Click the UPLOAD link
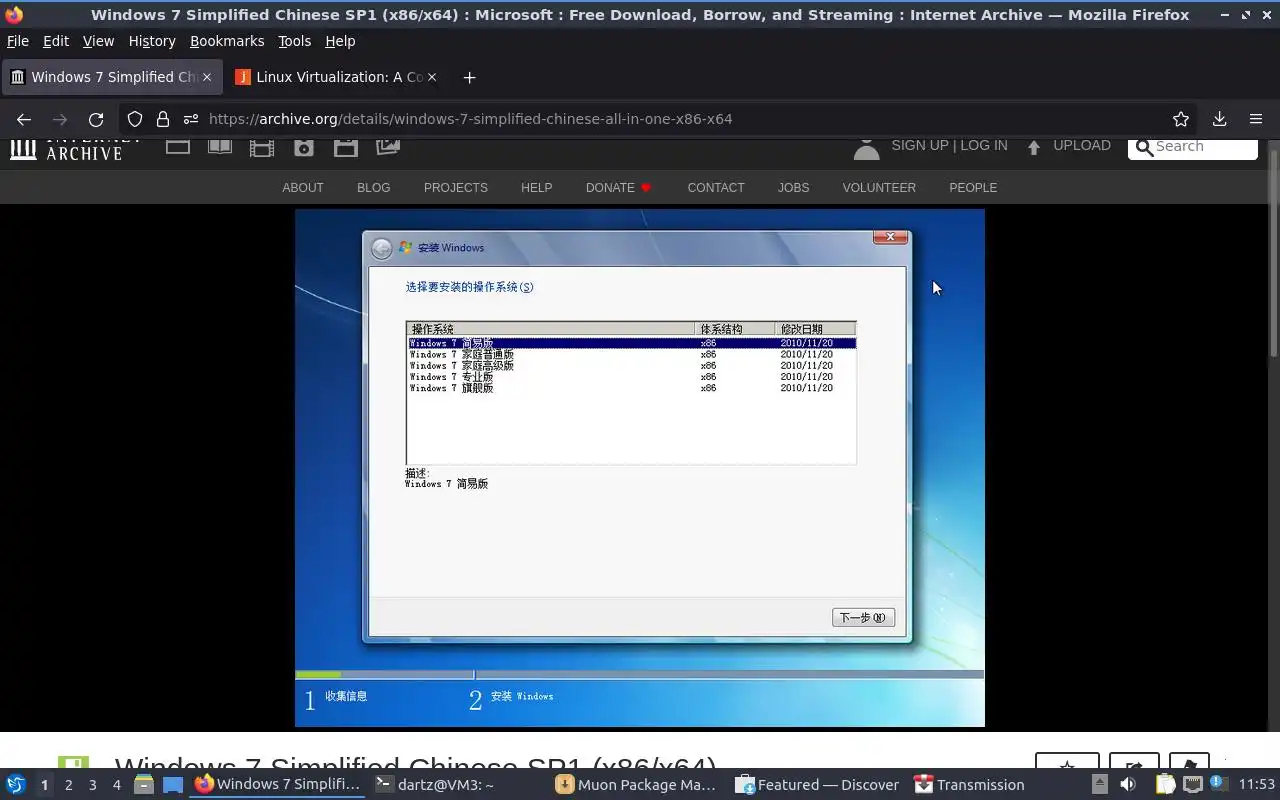 (x=1082, y=145)
